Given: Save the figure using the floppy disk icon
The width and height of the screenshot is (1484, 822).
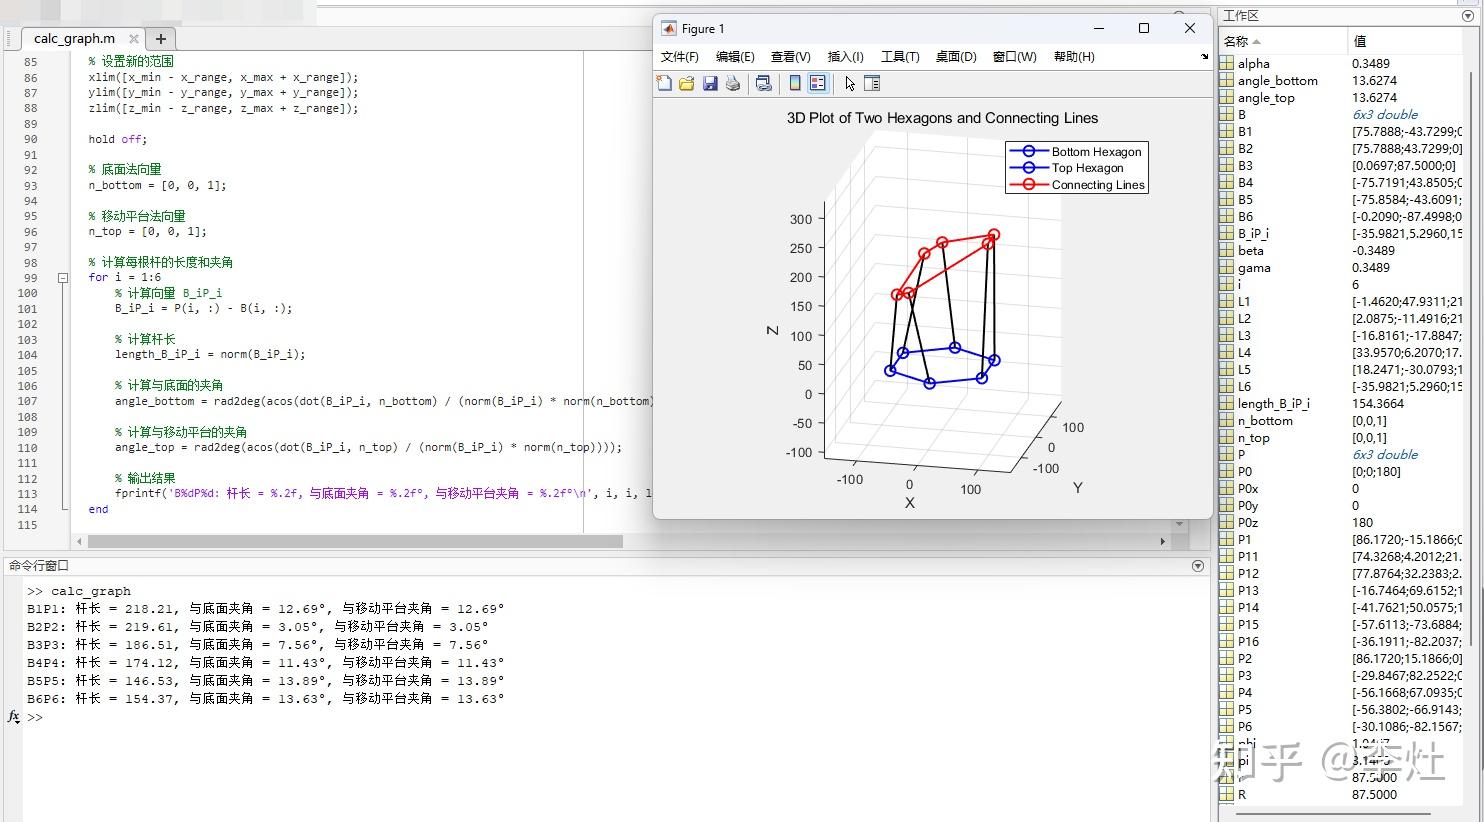Looking at the screenshot, I should click(x=710, y=84).
